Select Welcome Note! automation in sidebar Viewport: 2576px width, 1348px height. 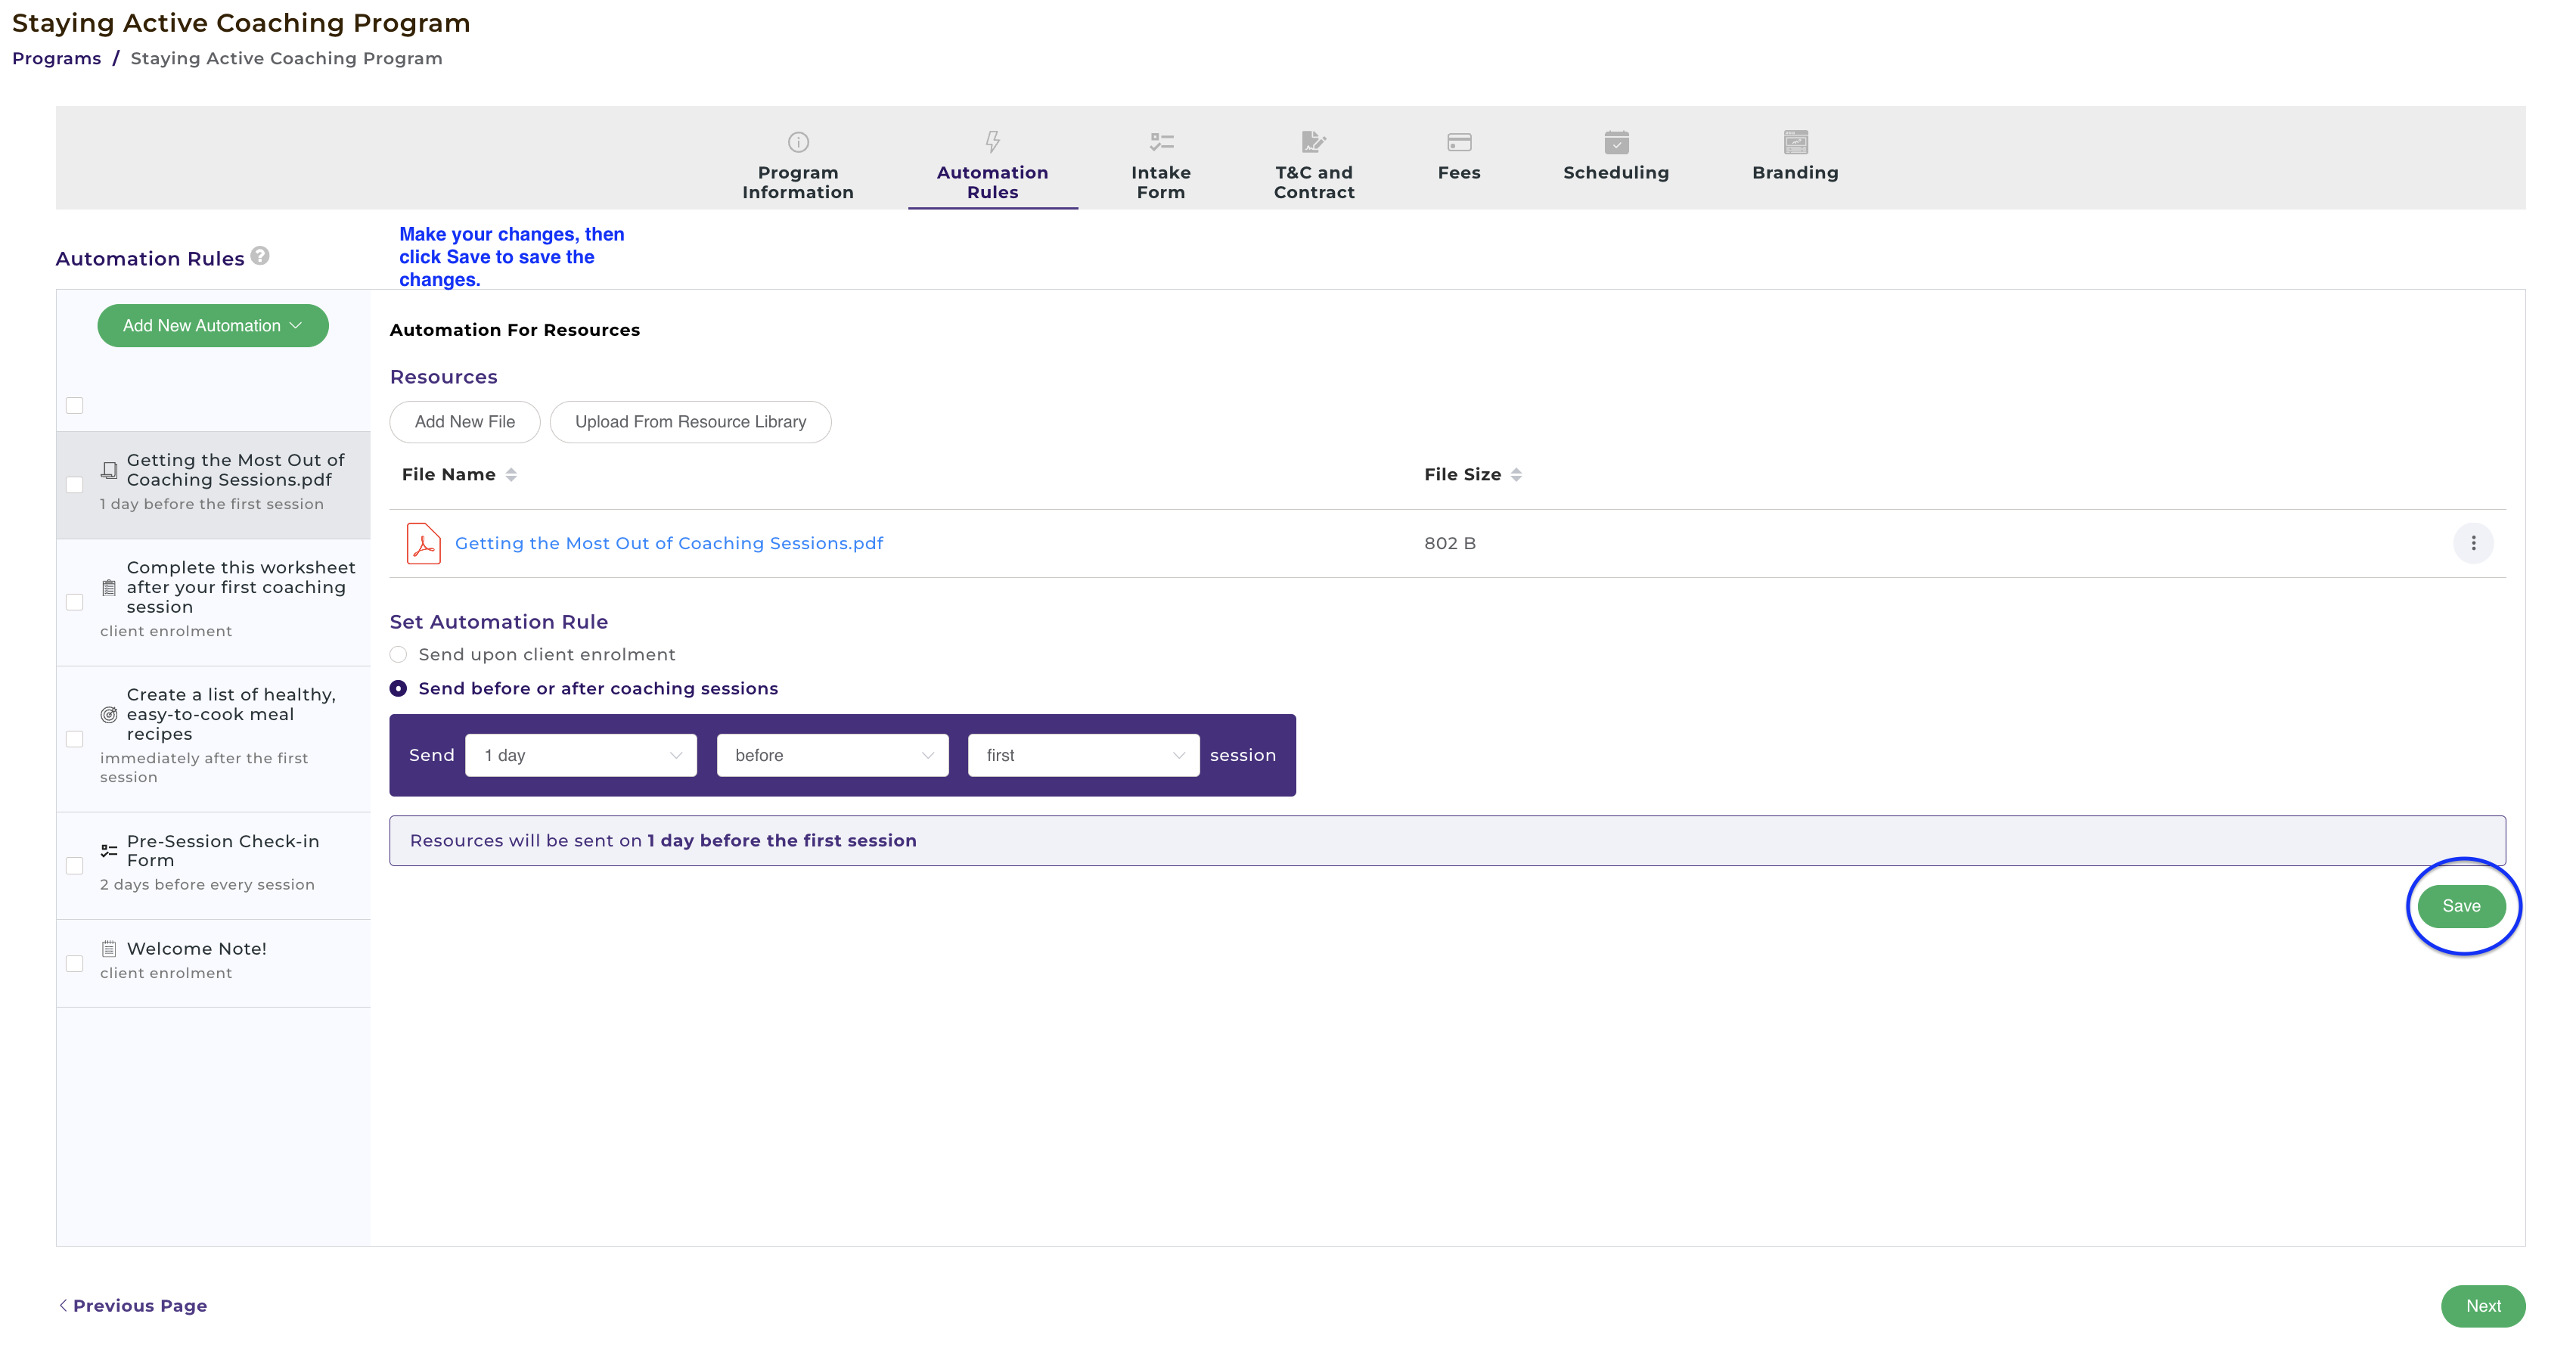tap(213, 963)
